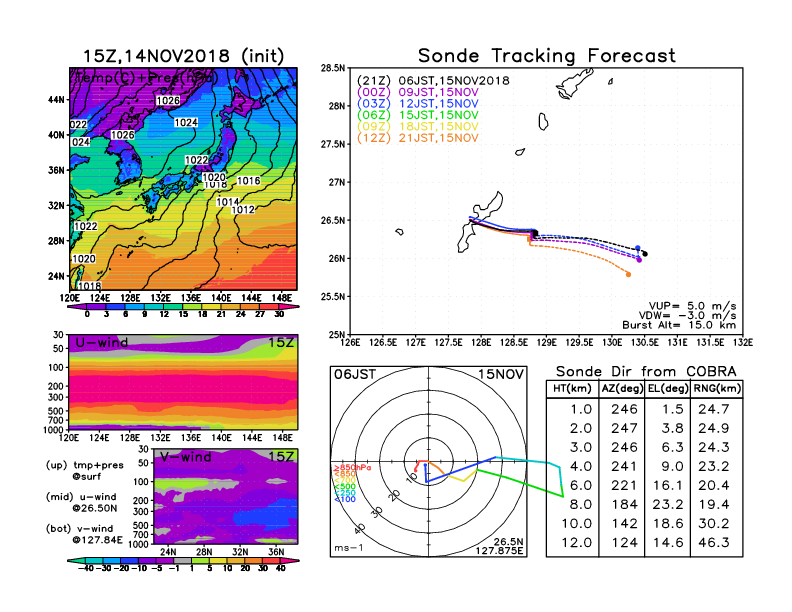Screen dimensions: 792x612
Task: Click the gray -1 to 1 segment on wind colorbar
Action: tap(183, 560)
